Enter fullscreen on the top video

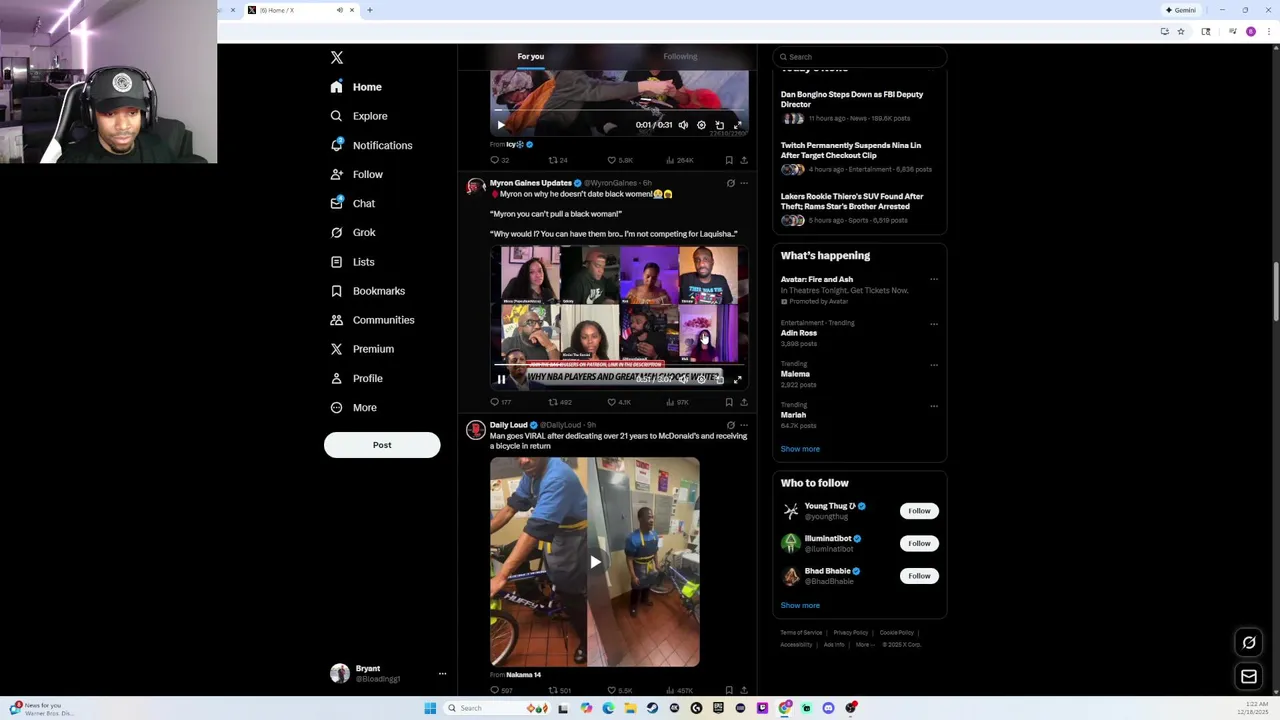click(x=738, y=125)
